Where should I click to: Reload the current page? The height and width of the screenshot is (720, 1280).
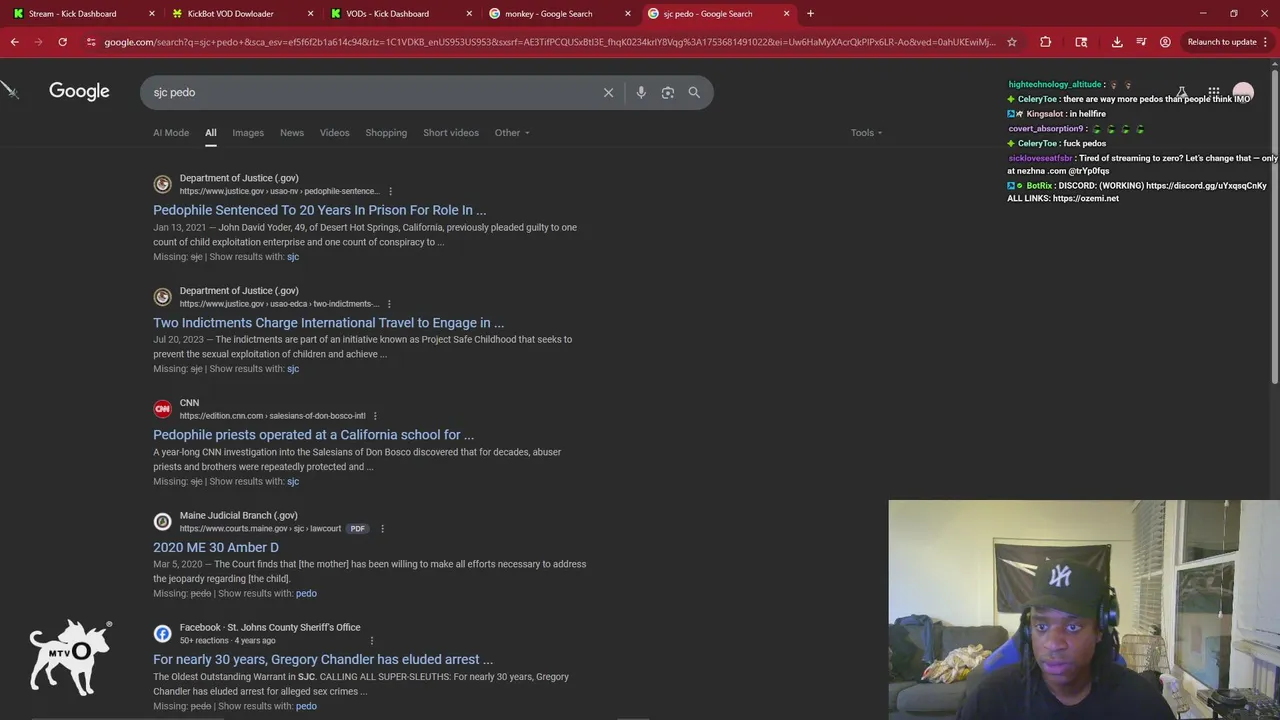62,42
